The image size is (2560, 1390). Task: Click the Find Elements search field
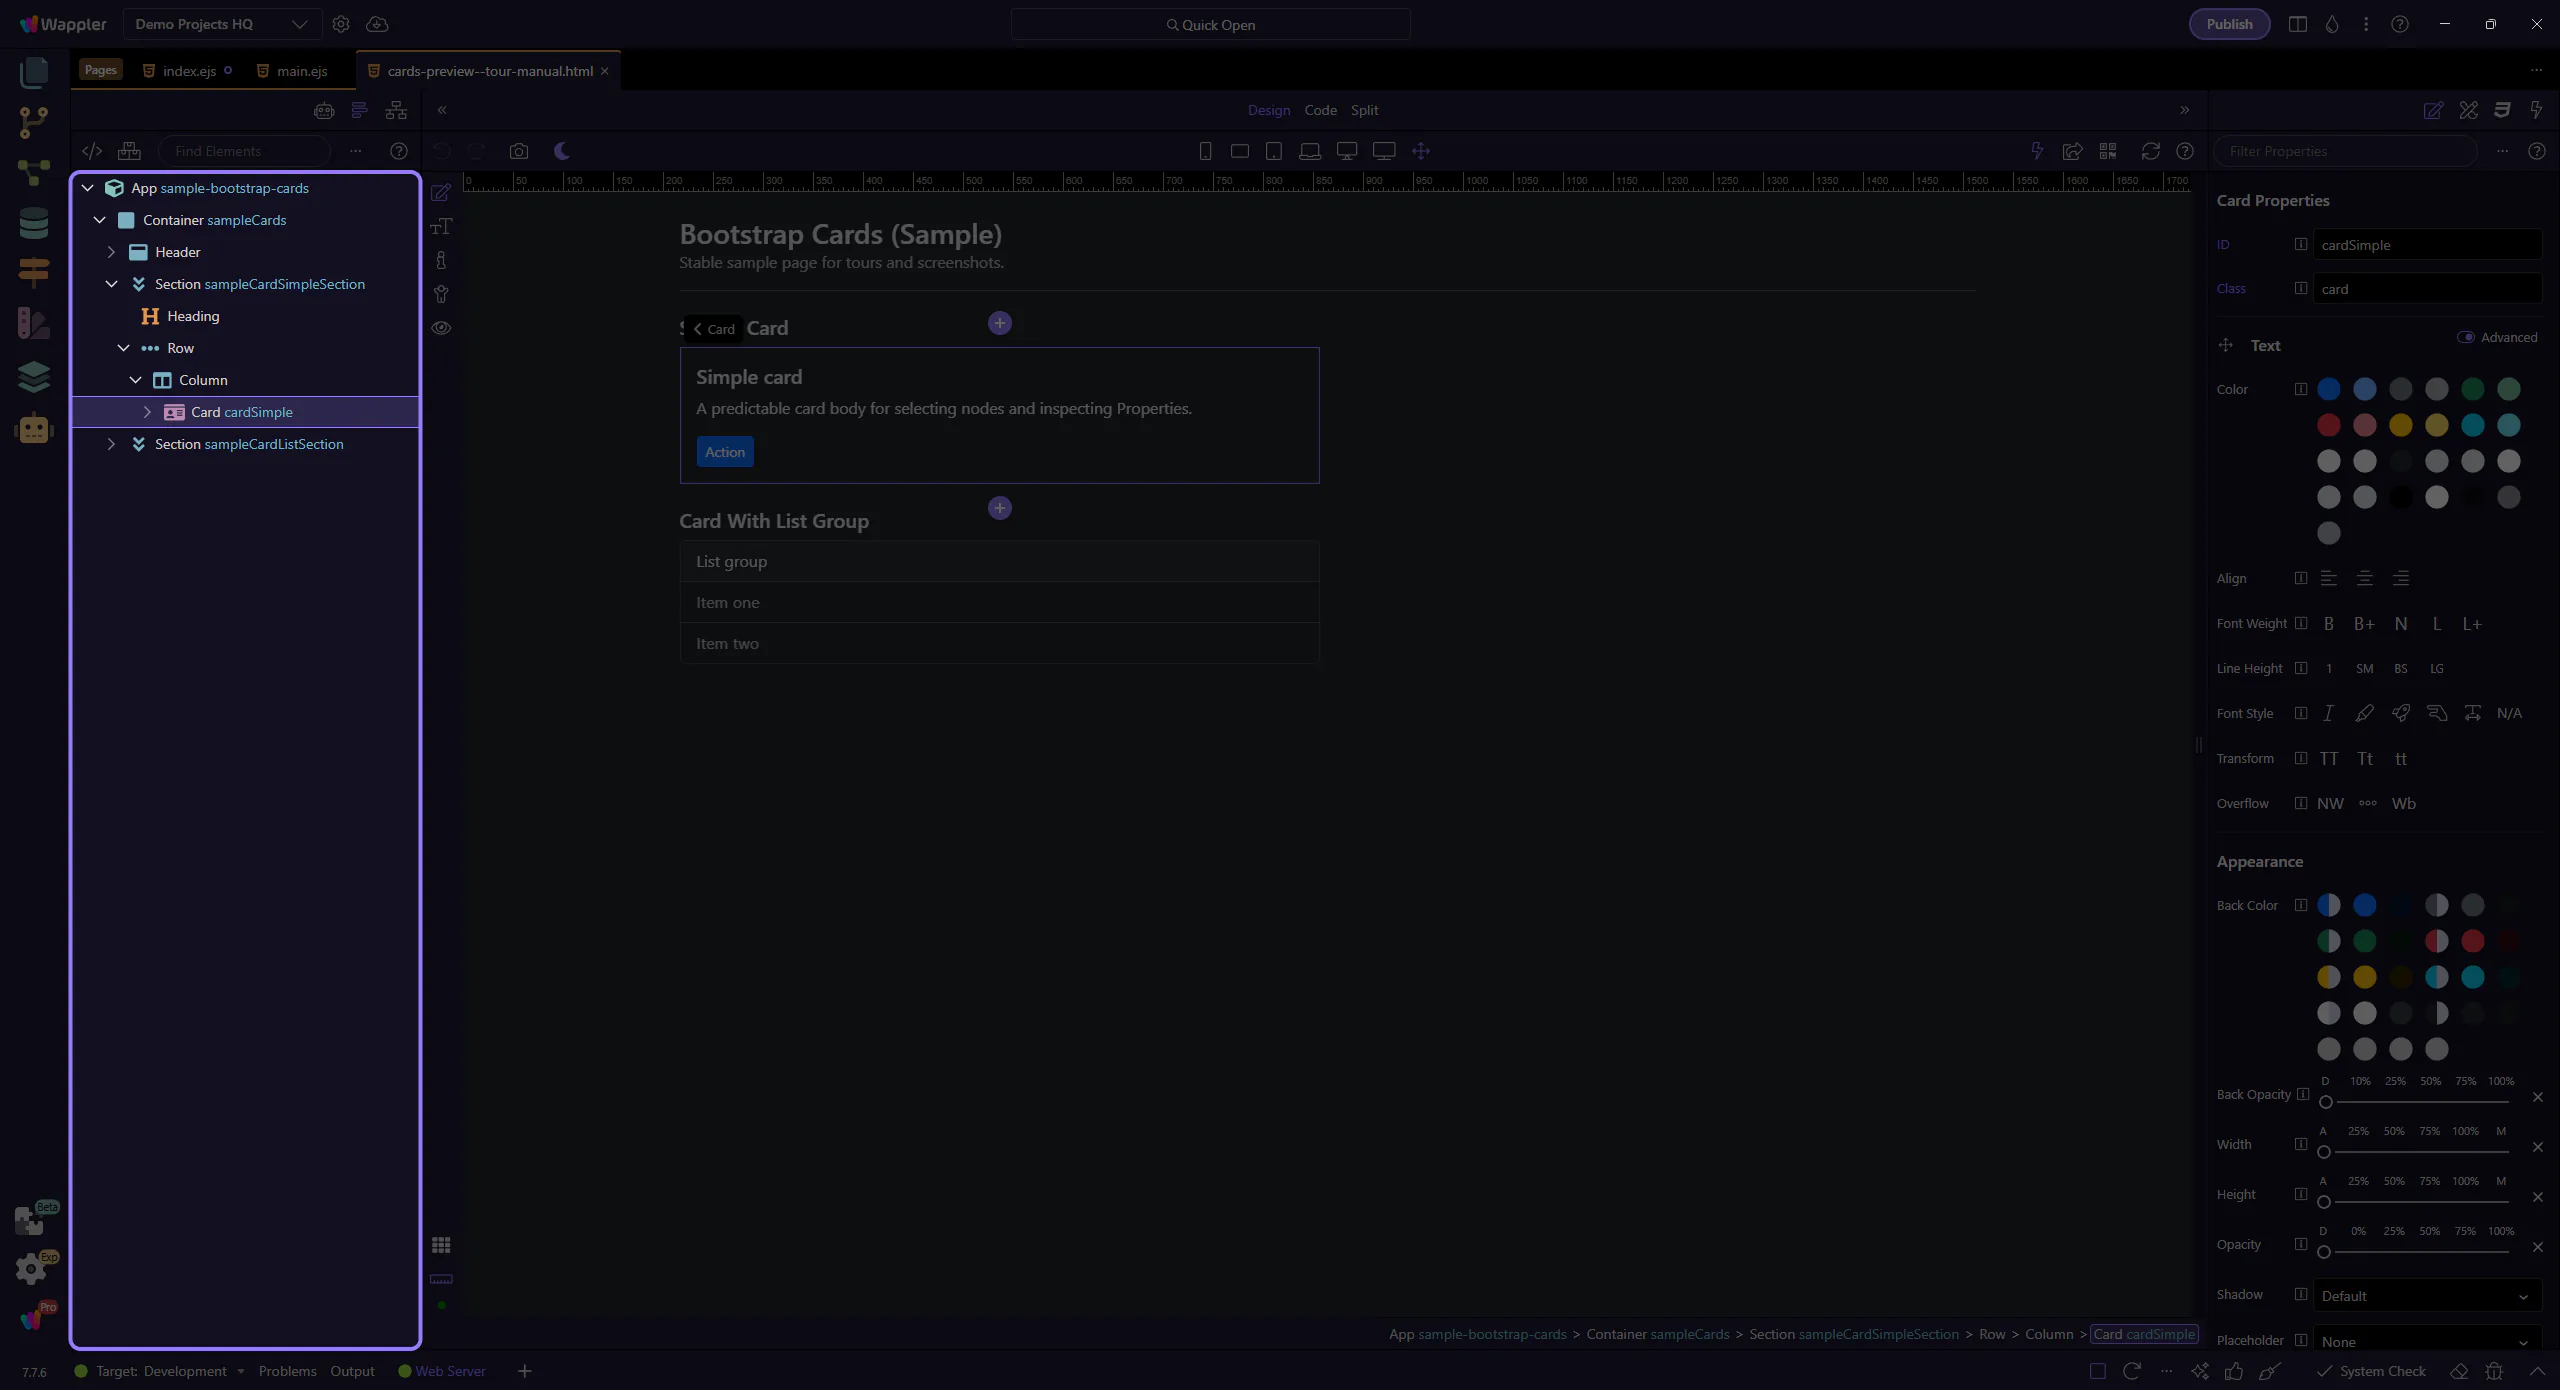[x=245, y=151]
